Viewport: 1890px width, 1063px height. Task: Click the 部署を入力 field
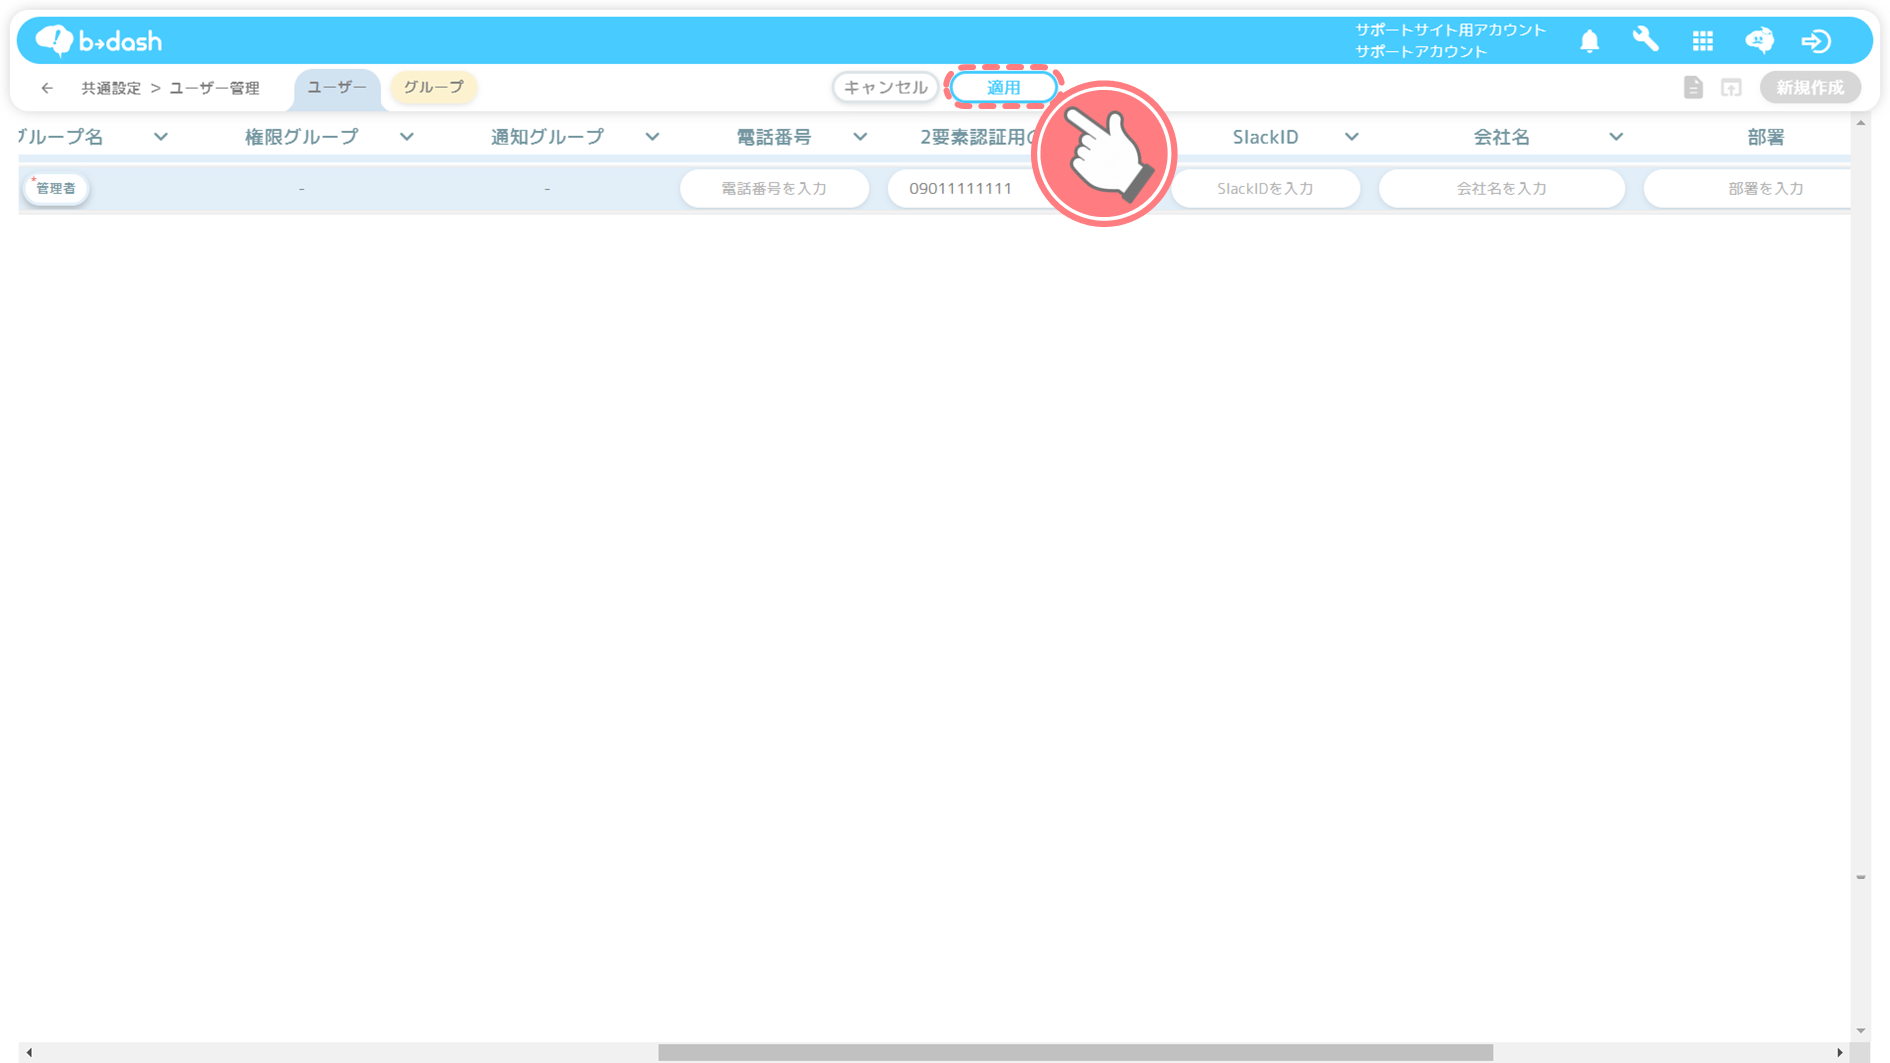point(1748,188)
